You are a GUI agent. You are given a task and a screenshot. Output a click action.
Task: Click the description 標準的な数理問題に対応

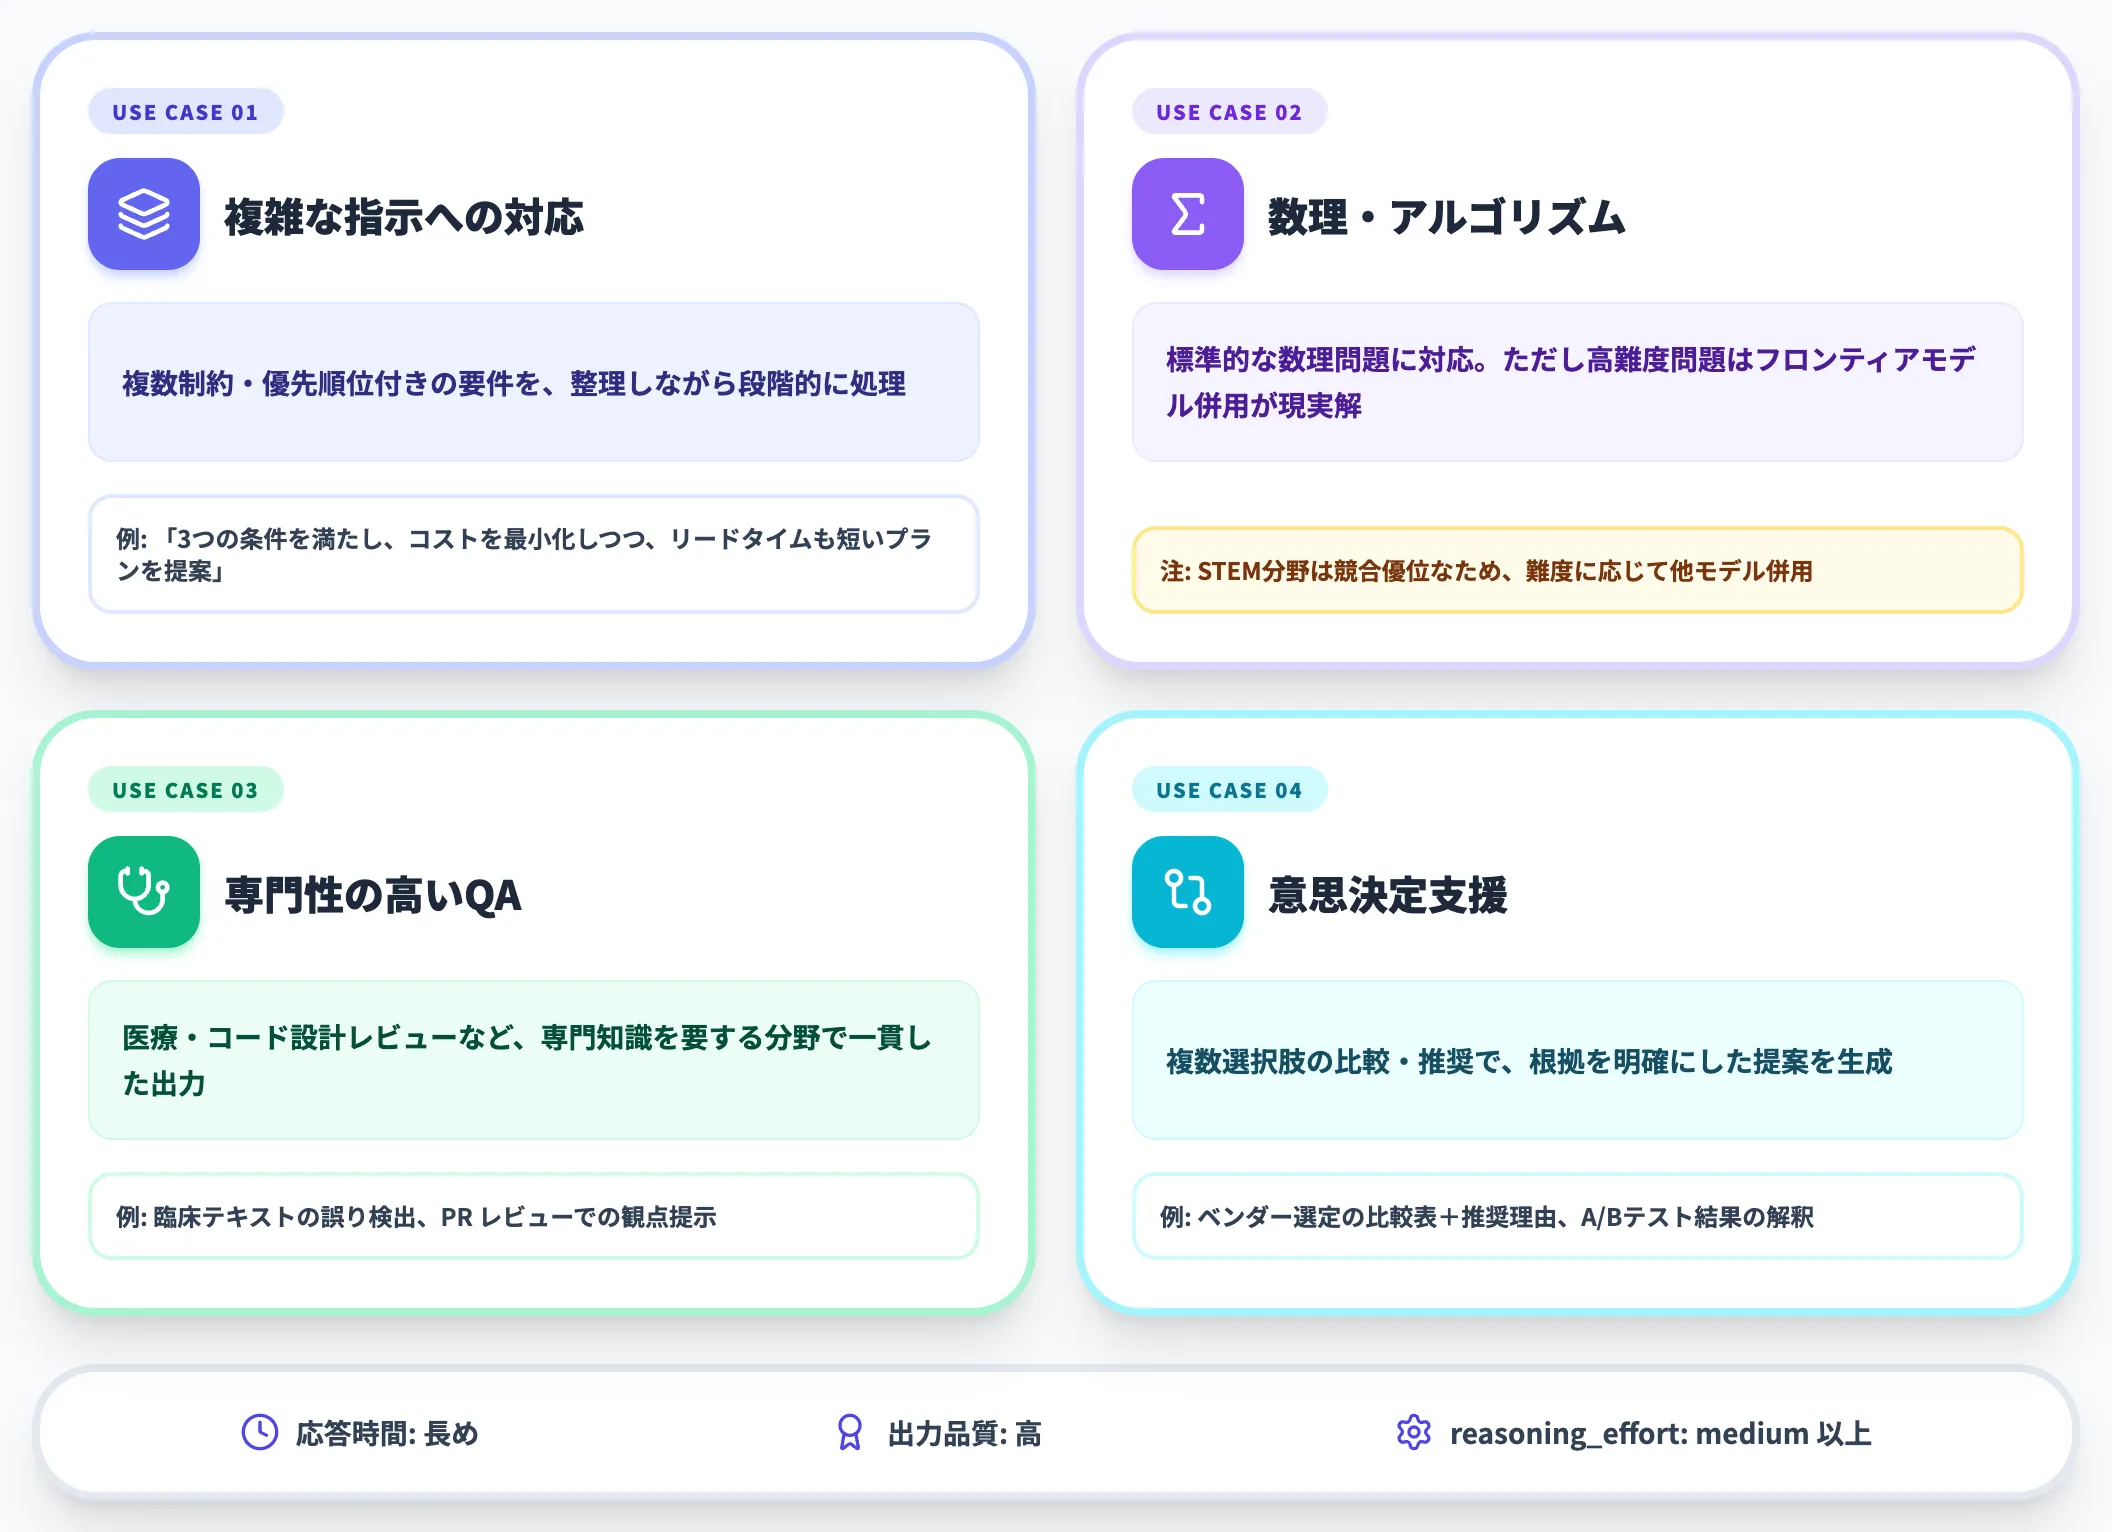[x=1578, y=382]
